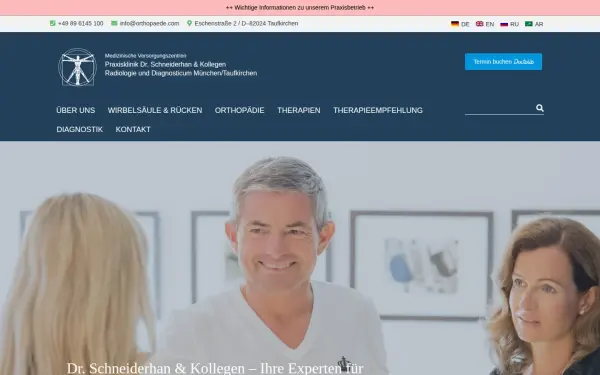This screenshot has height=375, width=600.
Task: Open the pink Praxisbetrieb information banner
Action: coord(300,8)
